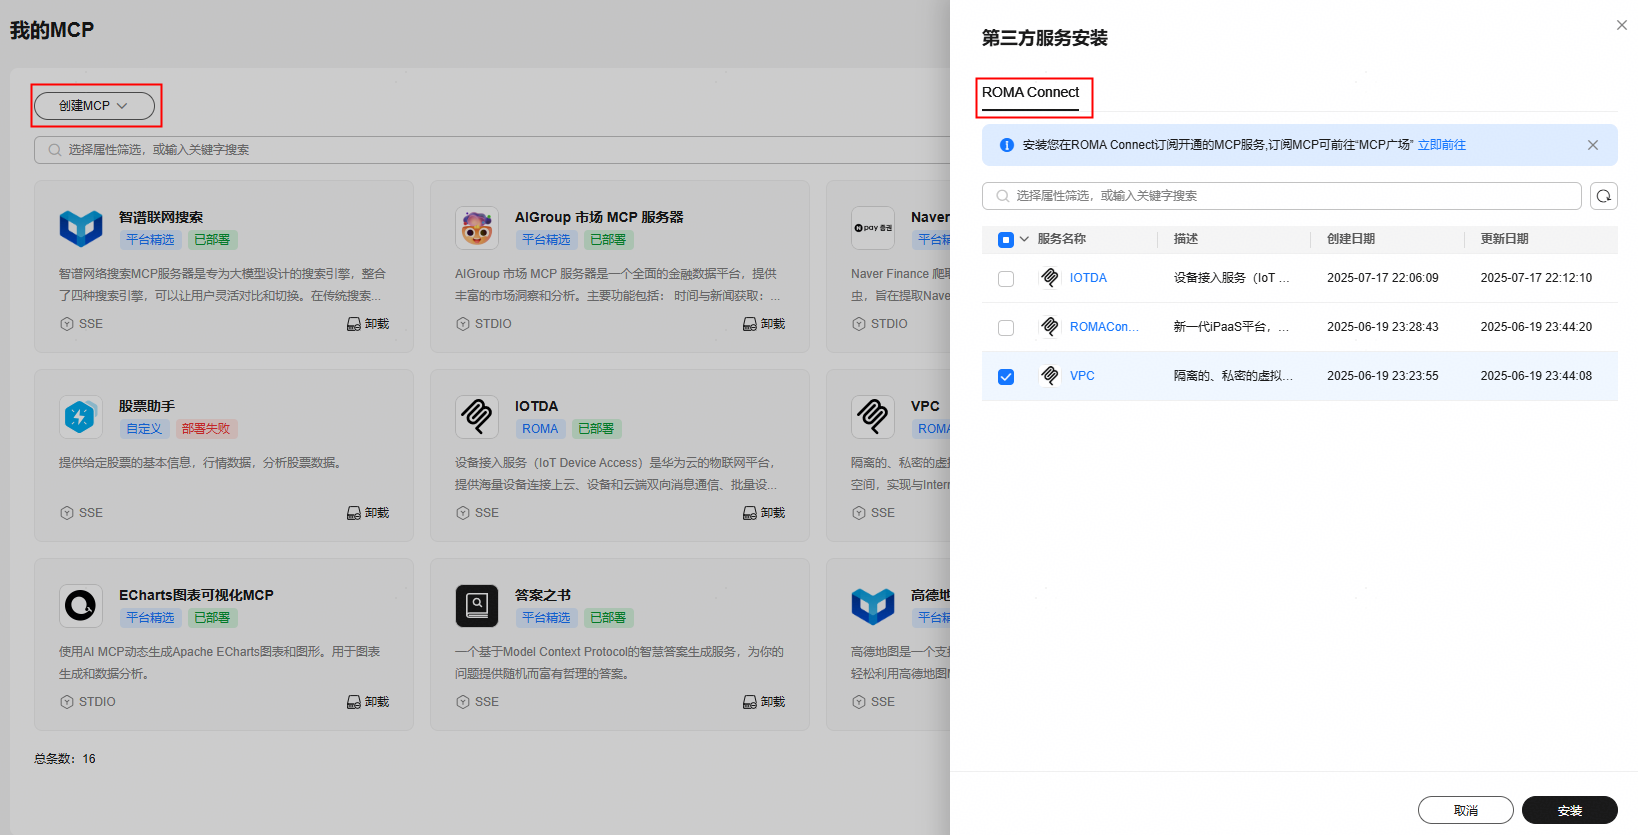Screen dimensions: 1638x835
Task: Close the 第三方服务安装 drawer
Action: 1622,25
